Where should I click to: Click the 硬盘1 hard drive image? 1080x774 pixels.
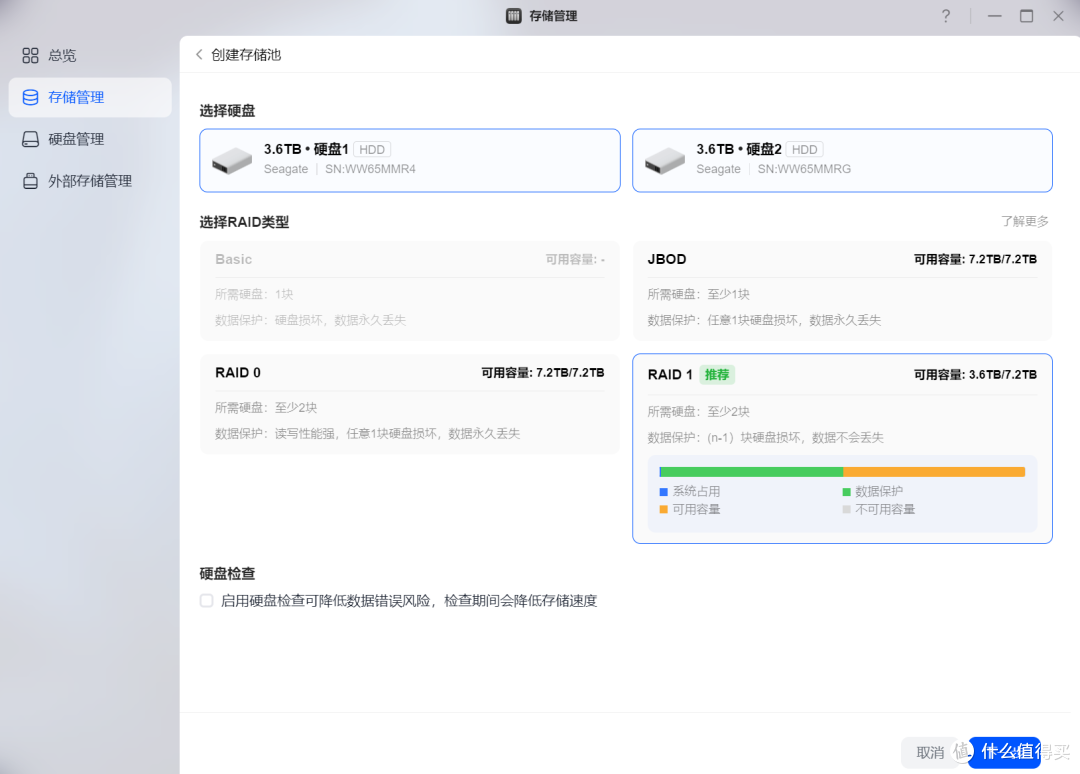[231, 160]
